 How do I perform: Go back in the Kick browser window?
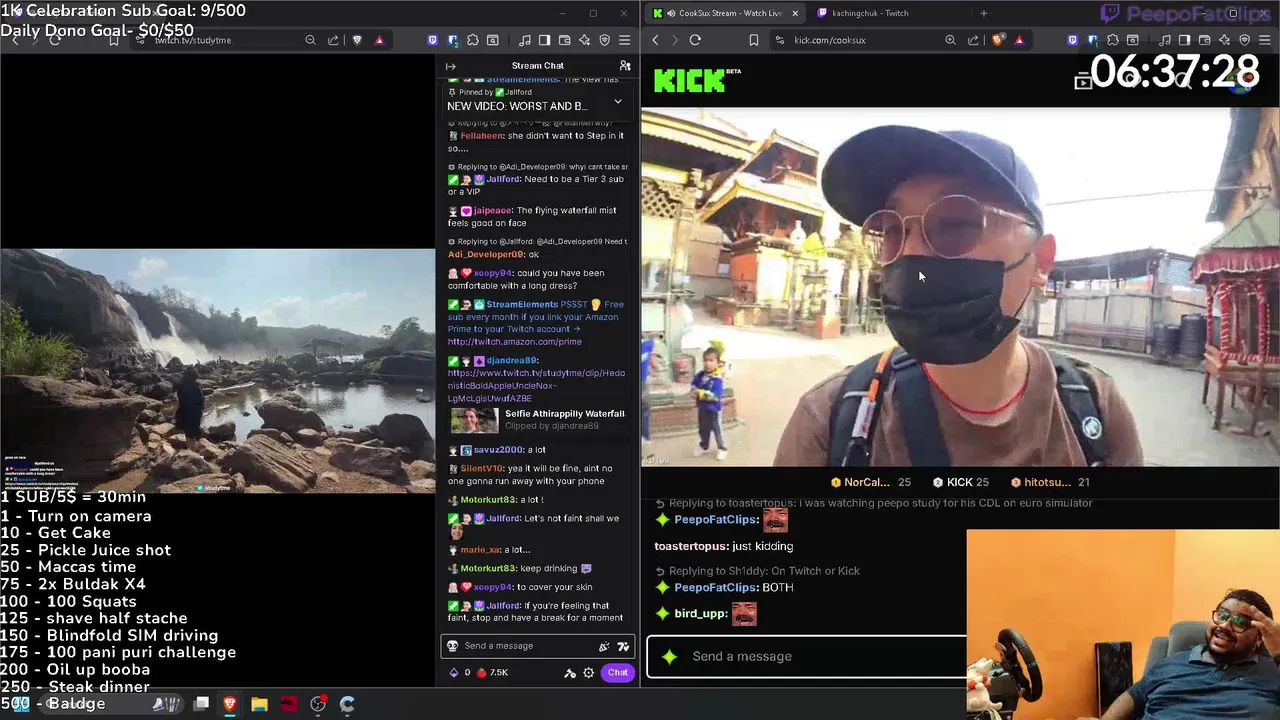coord(656,40)
